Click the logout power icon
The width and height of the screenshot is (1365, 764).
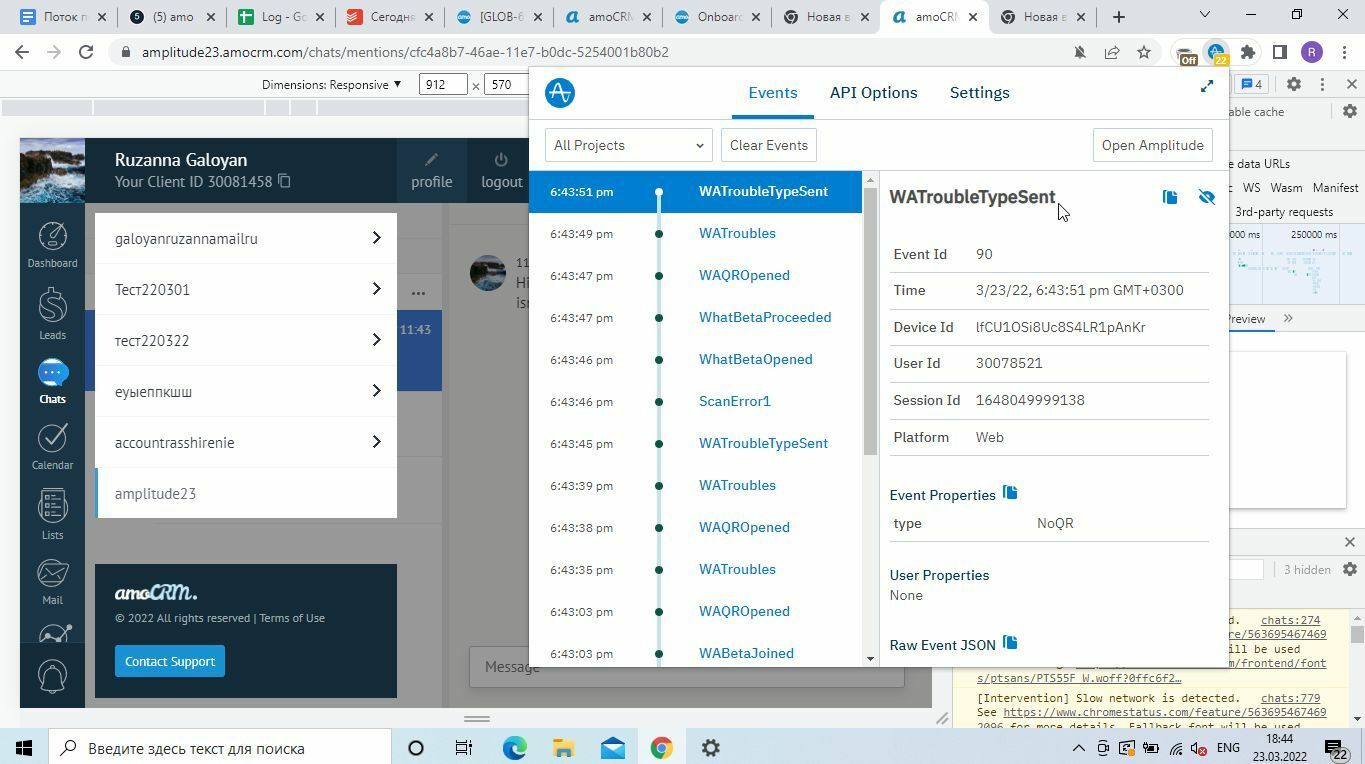(501, 171)
